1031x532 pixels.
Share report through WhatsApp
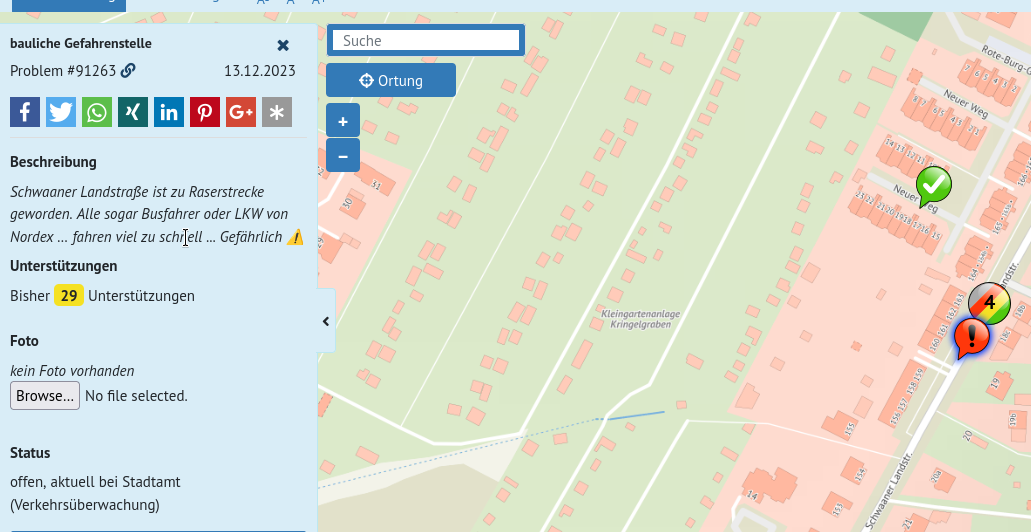97,112
